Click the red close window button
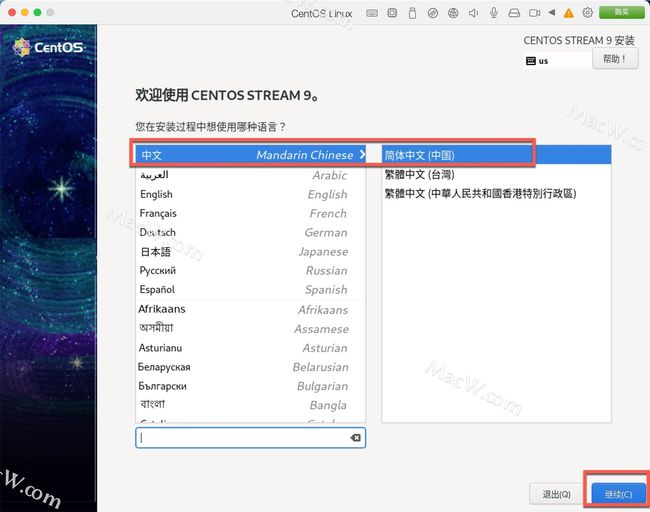This screenshot has width=650, height=512. point(12,12)
